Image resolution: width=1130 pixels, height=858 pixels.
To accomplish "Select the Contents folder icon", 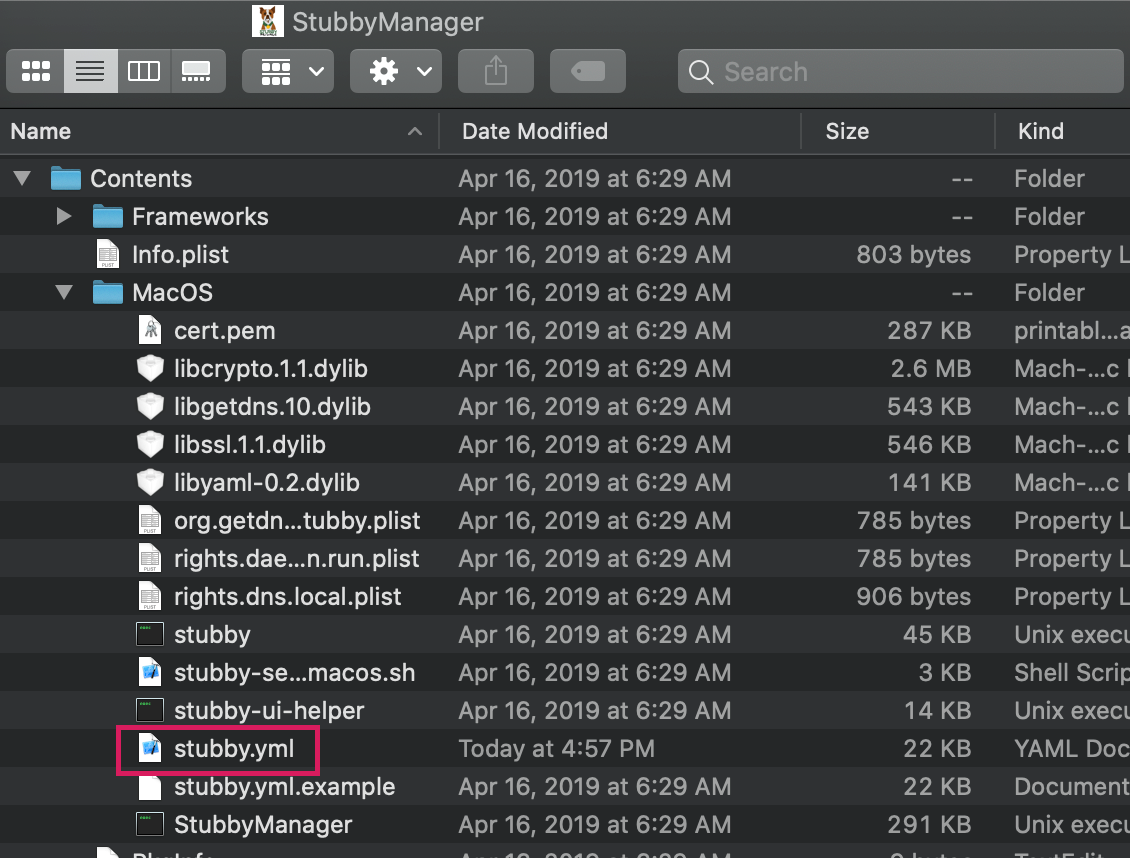I will (66, 178).
